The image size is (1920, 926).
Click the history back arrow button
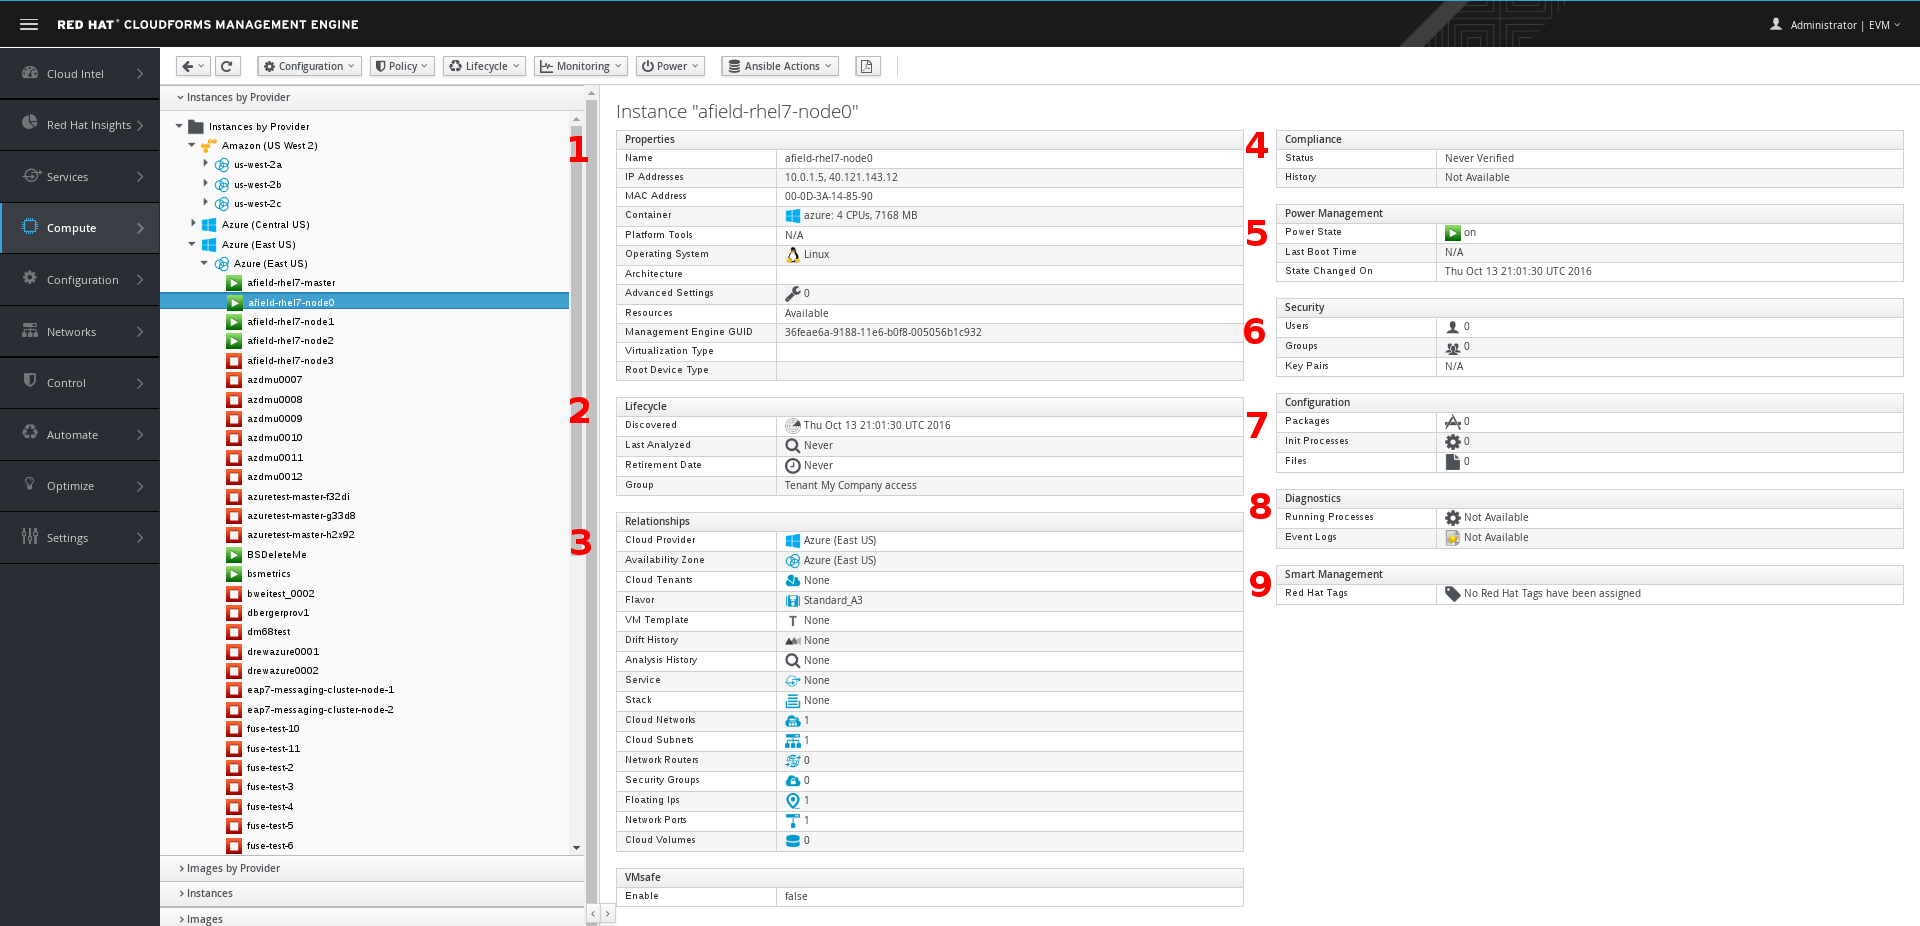(x=192, y=66)
